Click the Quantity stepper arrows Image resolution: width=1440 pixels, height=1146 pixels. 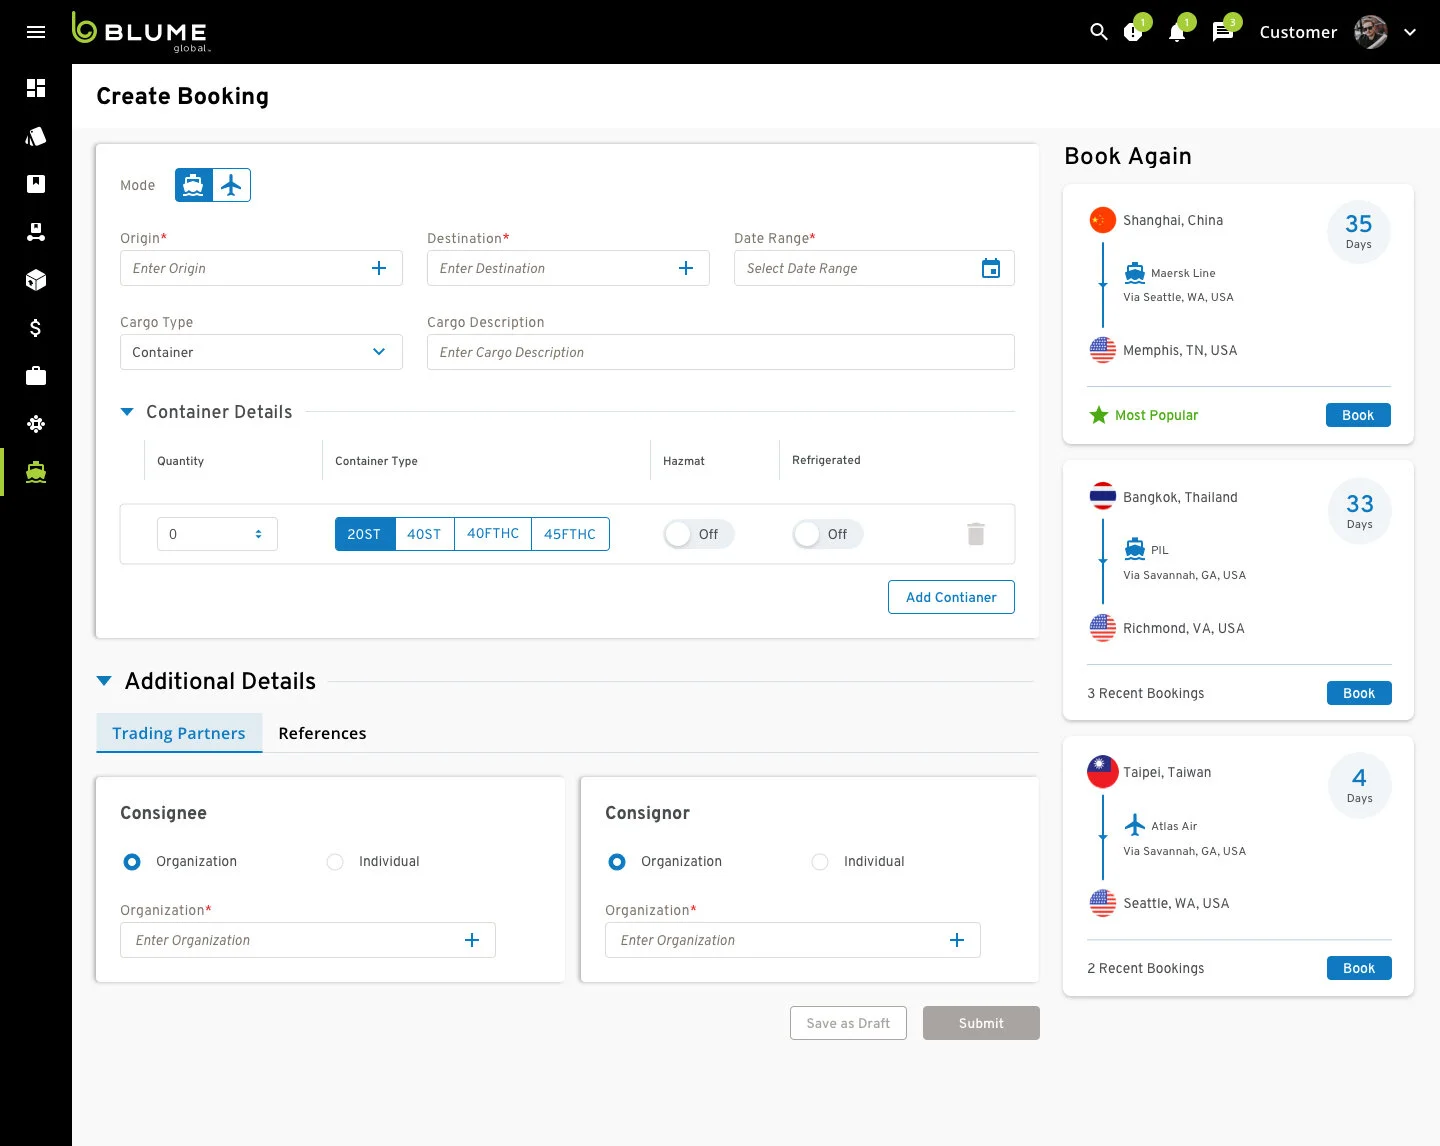coord(258,534)
